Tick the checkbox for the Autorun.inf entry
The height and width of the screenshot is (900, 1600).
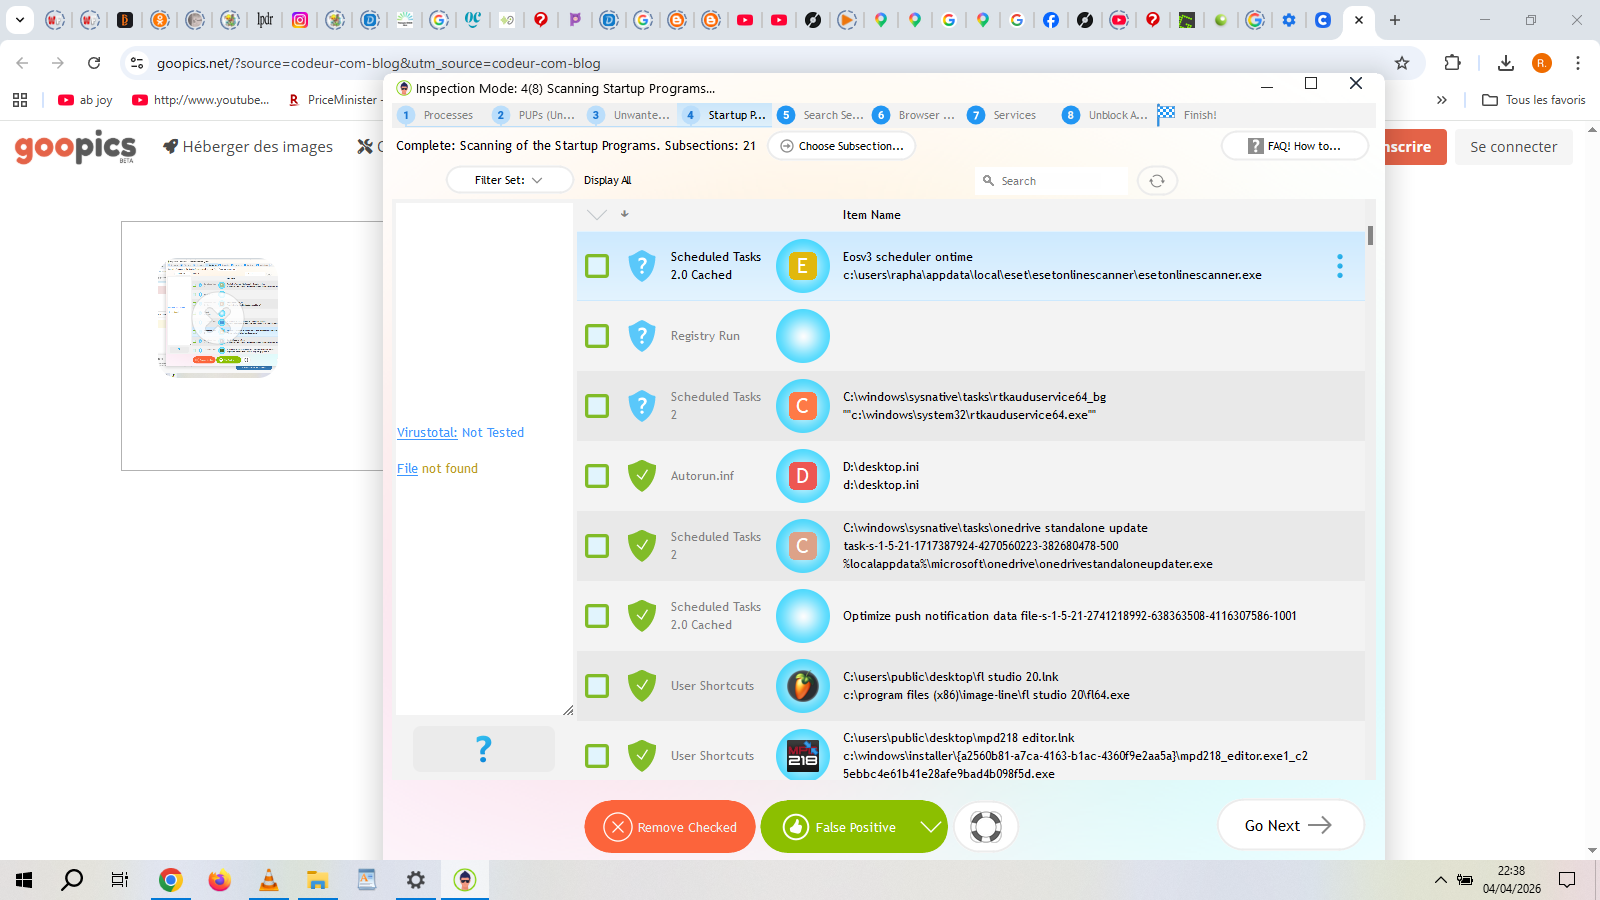(597, 476)
